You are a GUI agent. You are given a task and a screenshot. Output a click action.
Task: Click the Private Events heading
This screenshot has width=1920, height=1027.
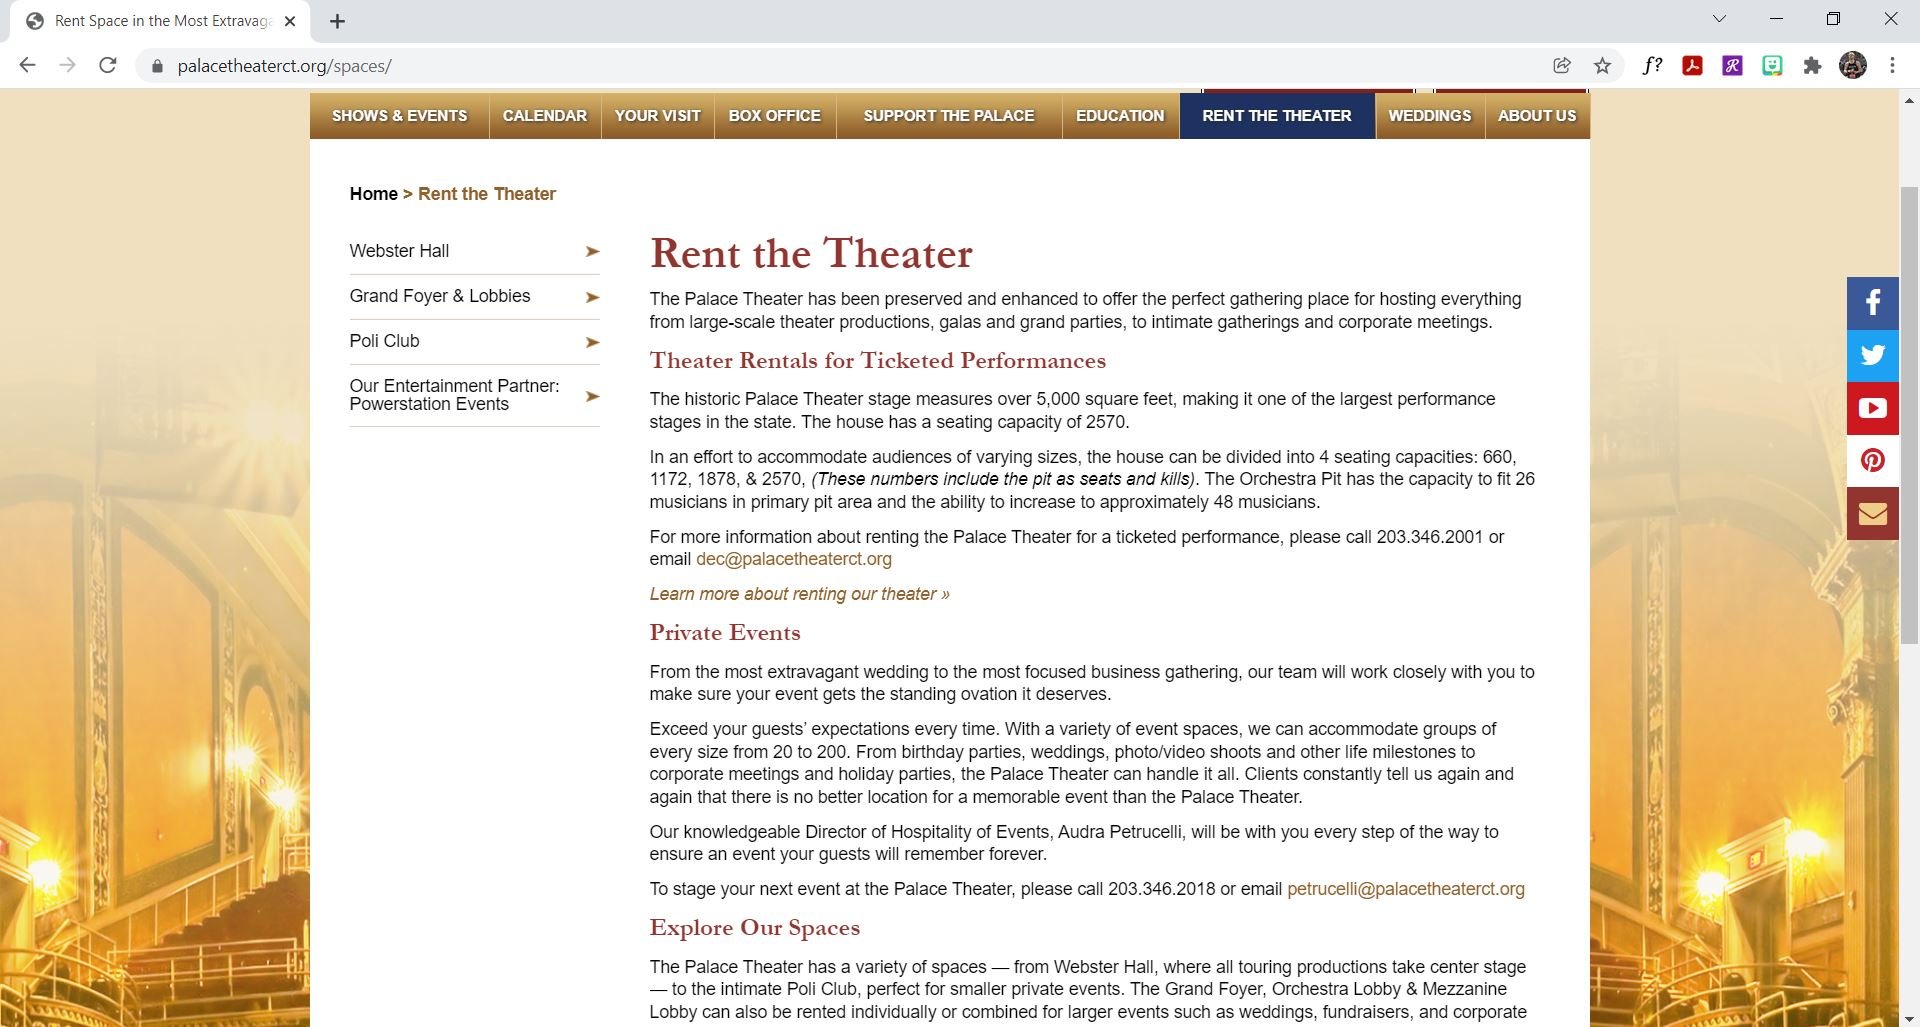(x=725, y=633)
